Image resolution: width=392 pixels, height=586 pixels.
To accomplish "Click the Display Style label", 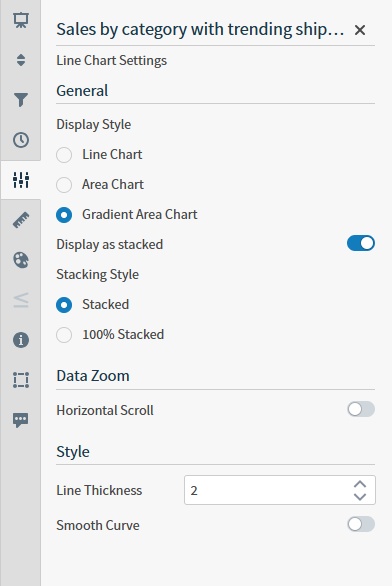I will 93,124.
